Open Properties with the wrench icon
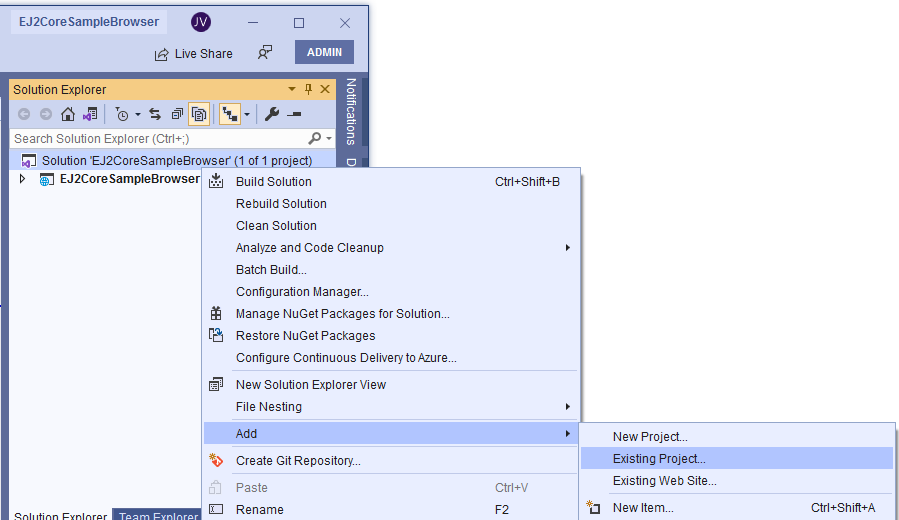Image resolution: width=899 pixels, height=520 pixels. (x=271, y=114)
